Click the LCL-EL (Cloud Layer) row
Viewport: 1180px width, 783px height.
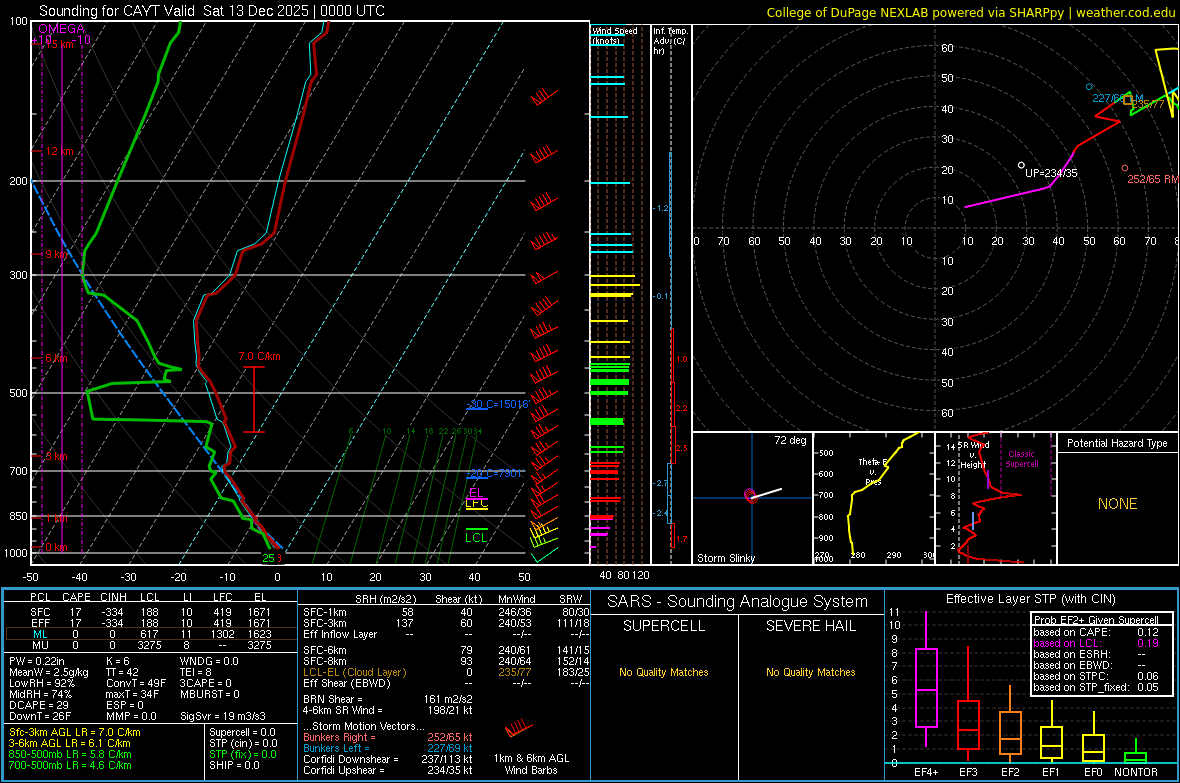click(x=446, y=672)
